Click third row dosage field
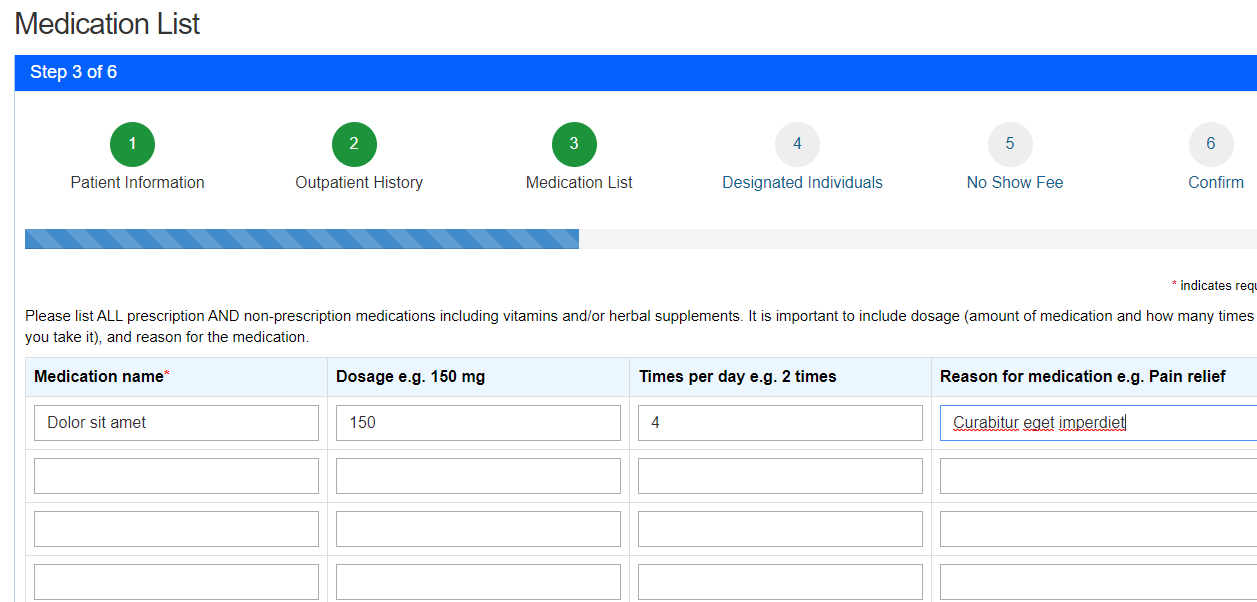Image resolution: width=1257 pixels, height=602 pixels. [478, 529]
